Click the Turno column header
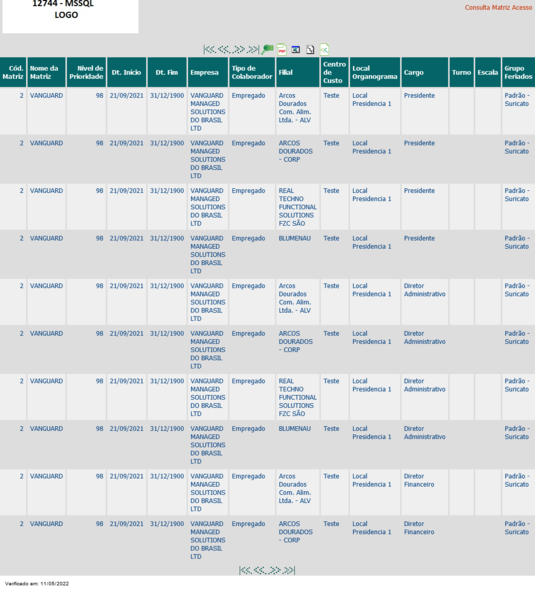Viewport: 535px width, 591px height. [461, 72]
